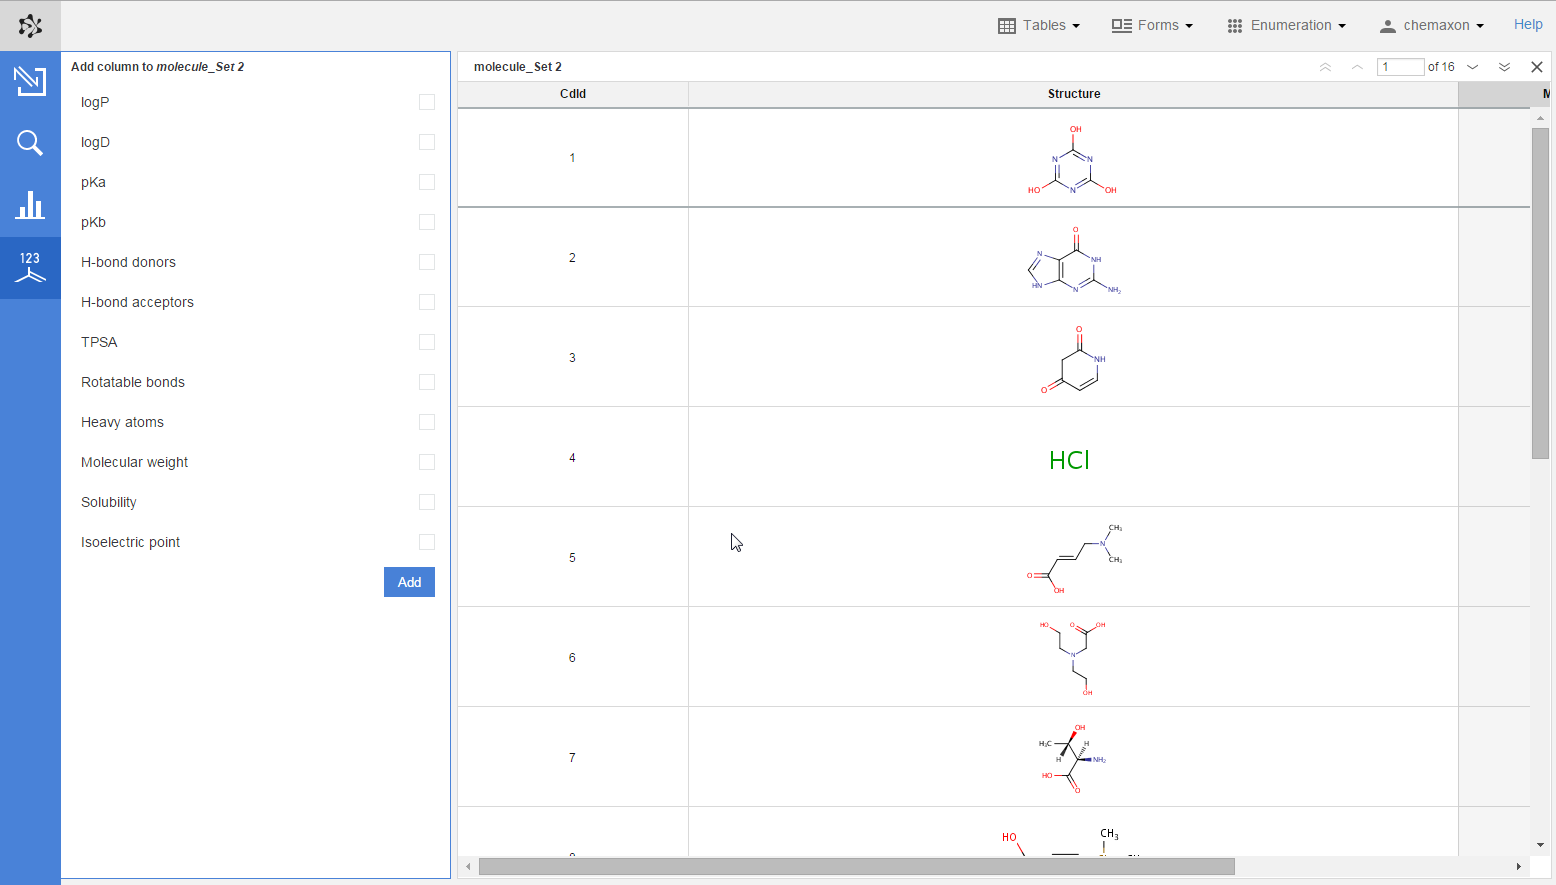This screenshot has height=885, width=1556.
Task: Go to next record chevron
Action: point(1473,67)
